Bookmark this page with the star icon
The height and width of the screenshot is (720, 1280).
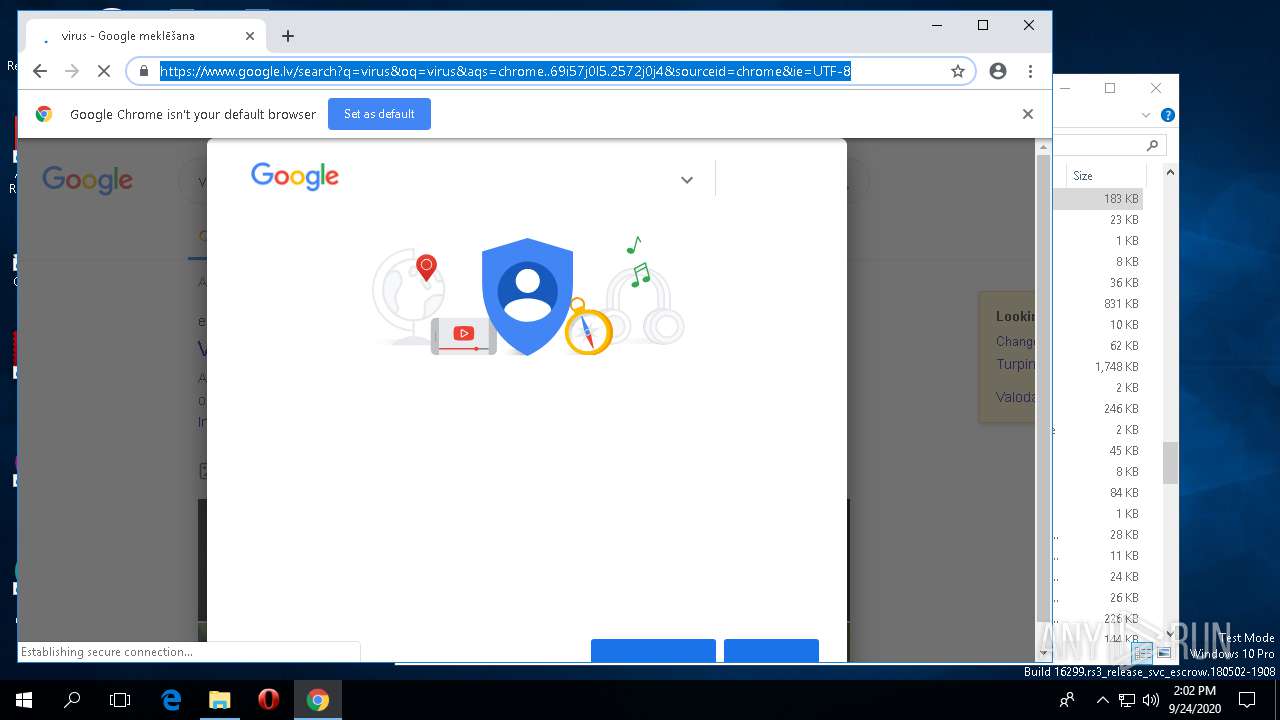coord(957,71)
